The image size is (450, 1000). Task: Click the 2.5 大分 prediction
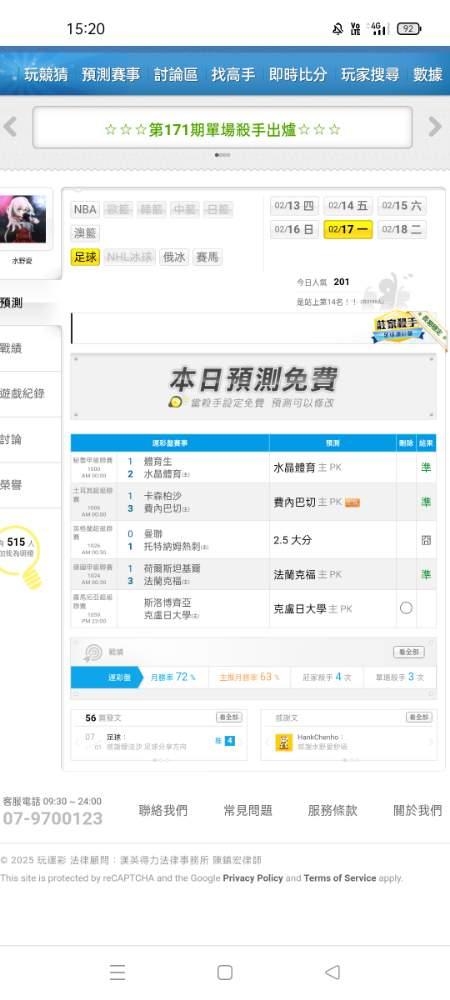point(293,540)
